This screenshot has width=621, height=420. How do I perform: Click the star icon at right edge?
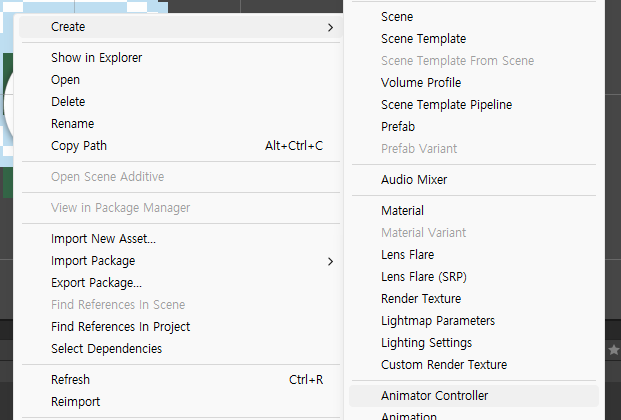pos(614,350)
